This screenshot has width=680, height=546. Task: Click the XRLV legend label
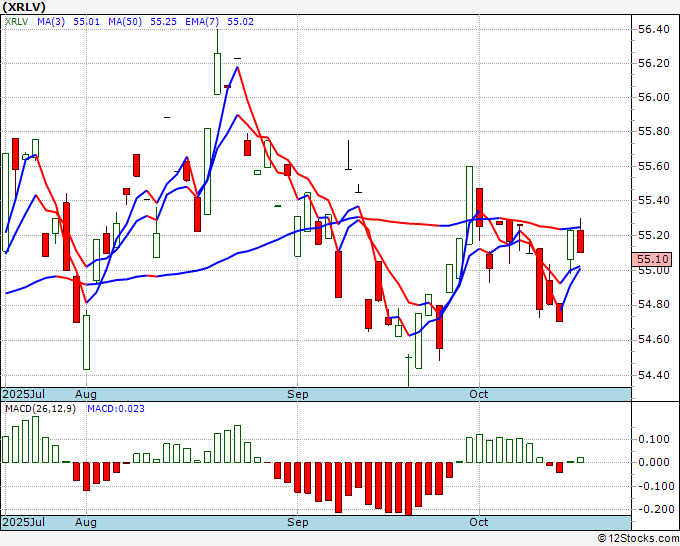pos(16,22)
